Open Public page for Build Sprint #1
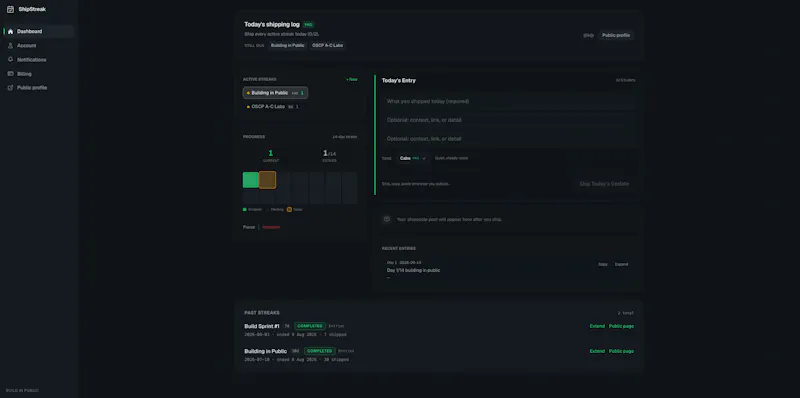800x398 pixels. click(621, 326)
